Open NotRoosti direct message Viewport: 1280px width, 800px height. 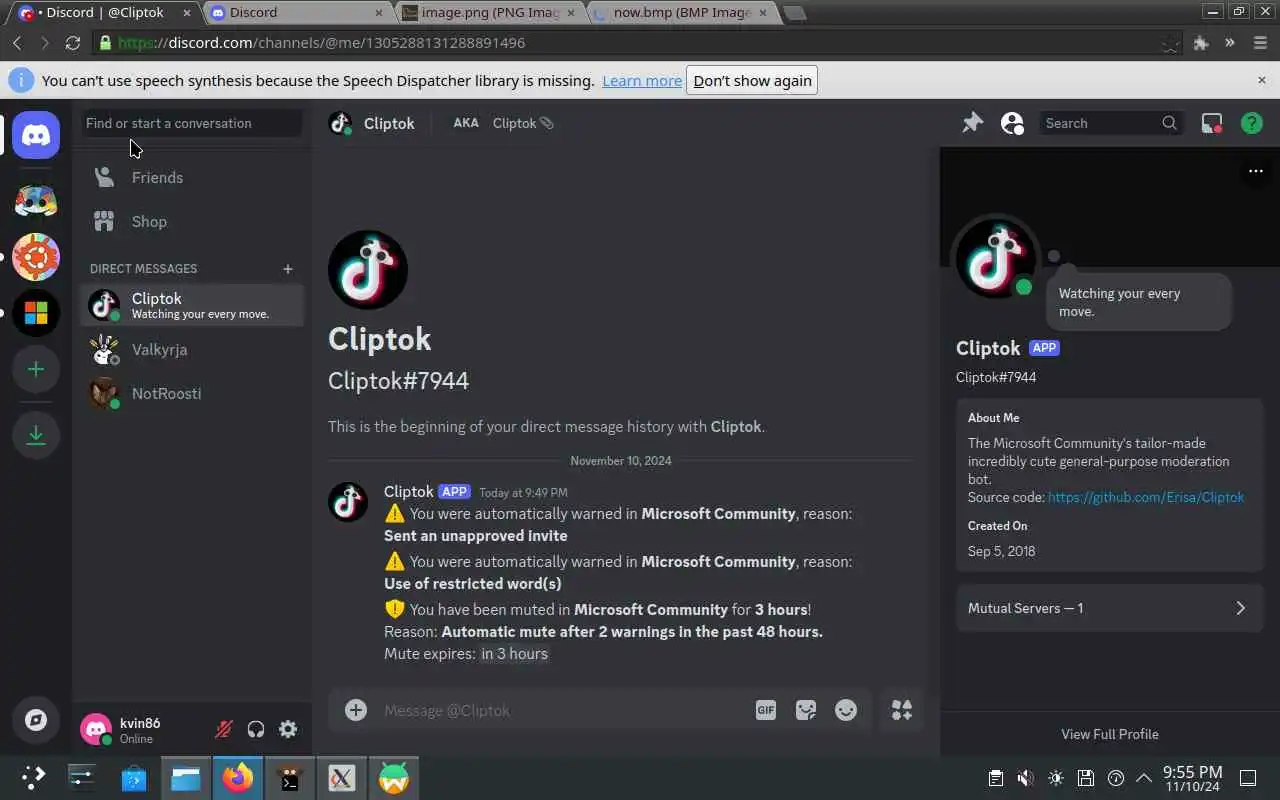pyautogui.click(x=192, y=393)
